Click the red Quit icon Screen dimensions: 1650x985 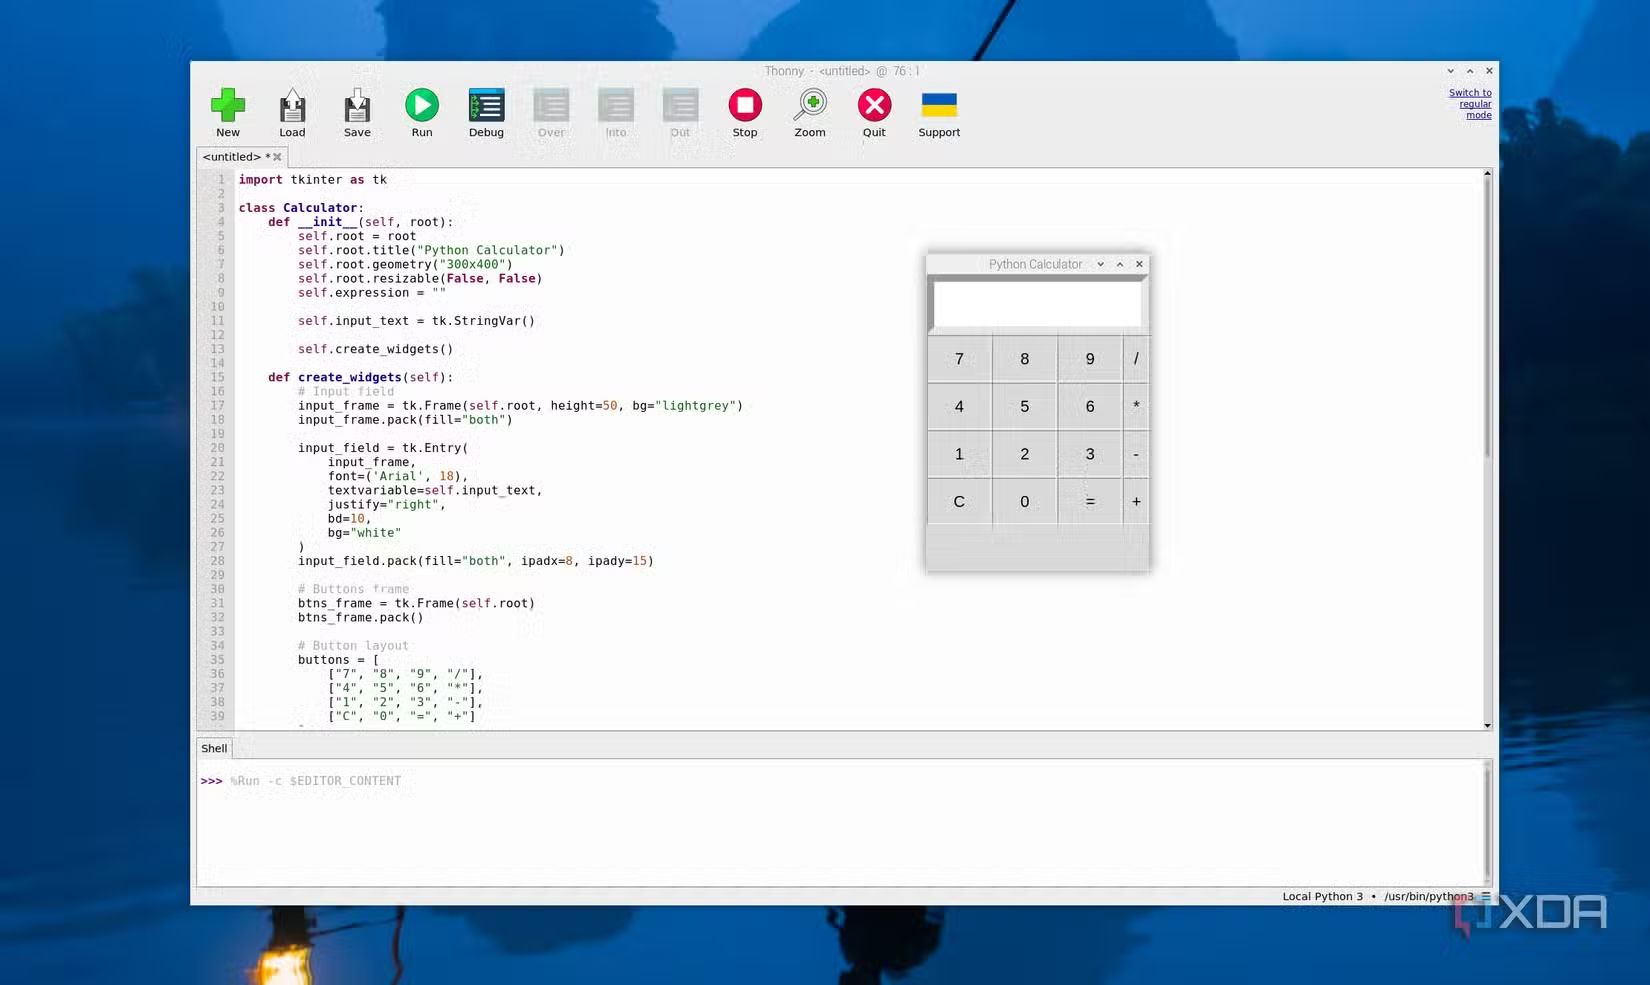coord(874,105)
